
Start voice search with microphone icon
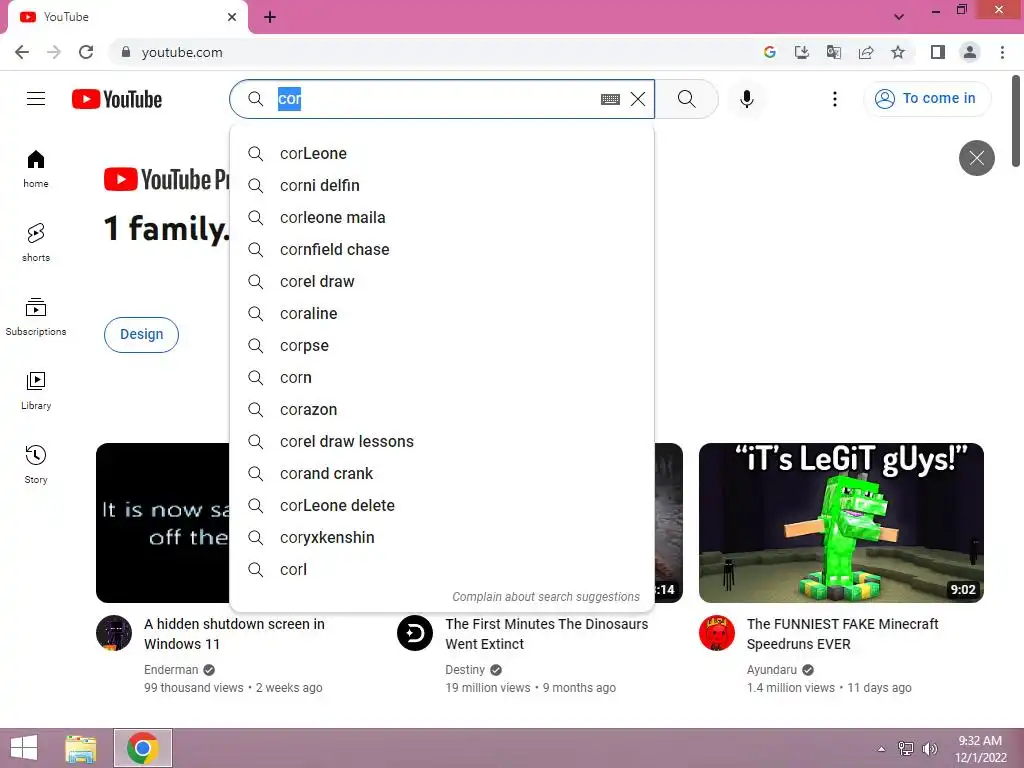click(747, 99)
